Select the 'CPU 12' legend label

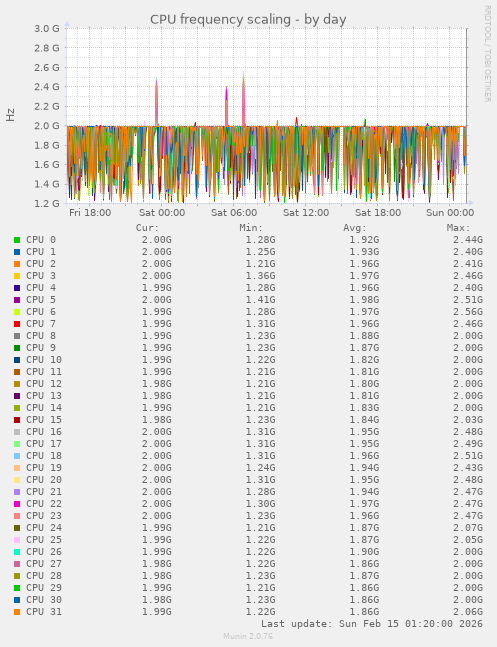44,384
